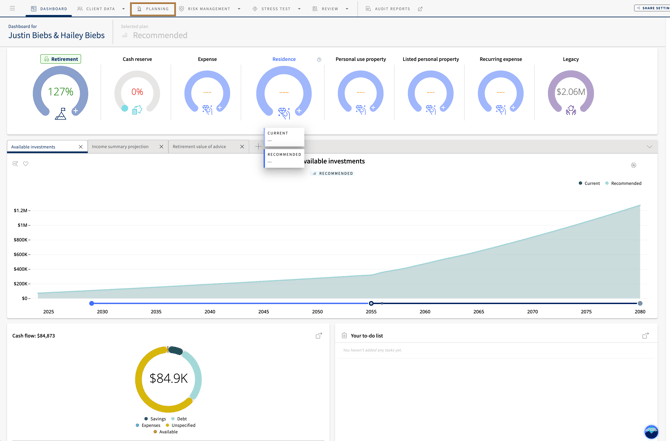Click the retirement beach icon under gauge
Screen dimensions: 670x441
tap(61, 114)
